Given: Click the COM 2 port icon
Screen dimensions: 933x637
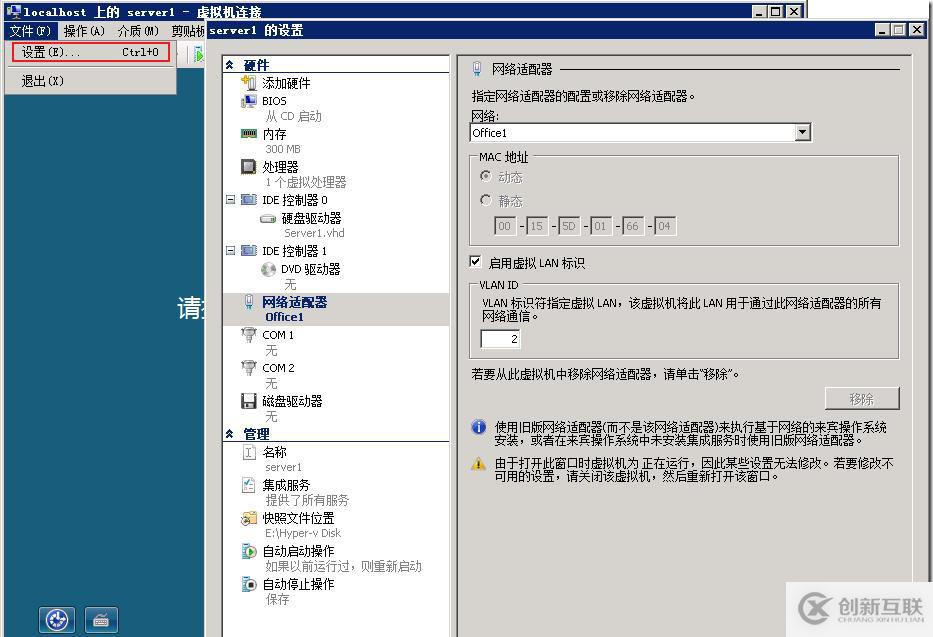Looking at the screenshot, I should click(x=249, y=368).
